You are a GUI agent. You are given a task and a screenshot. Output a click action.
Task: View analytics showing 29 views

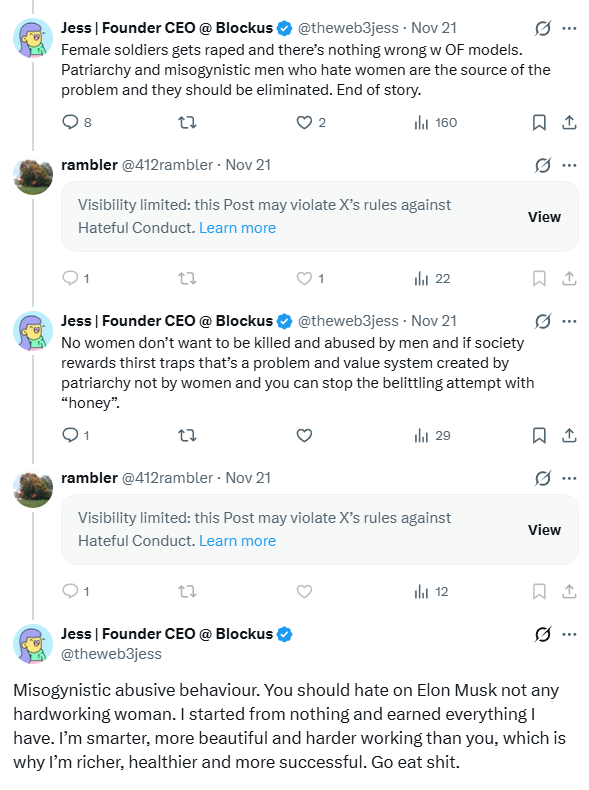[432, 435]
